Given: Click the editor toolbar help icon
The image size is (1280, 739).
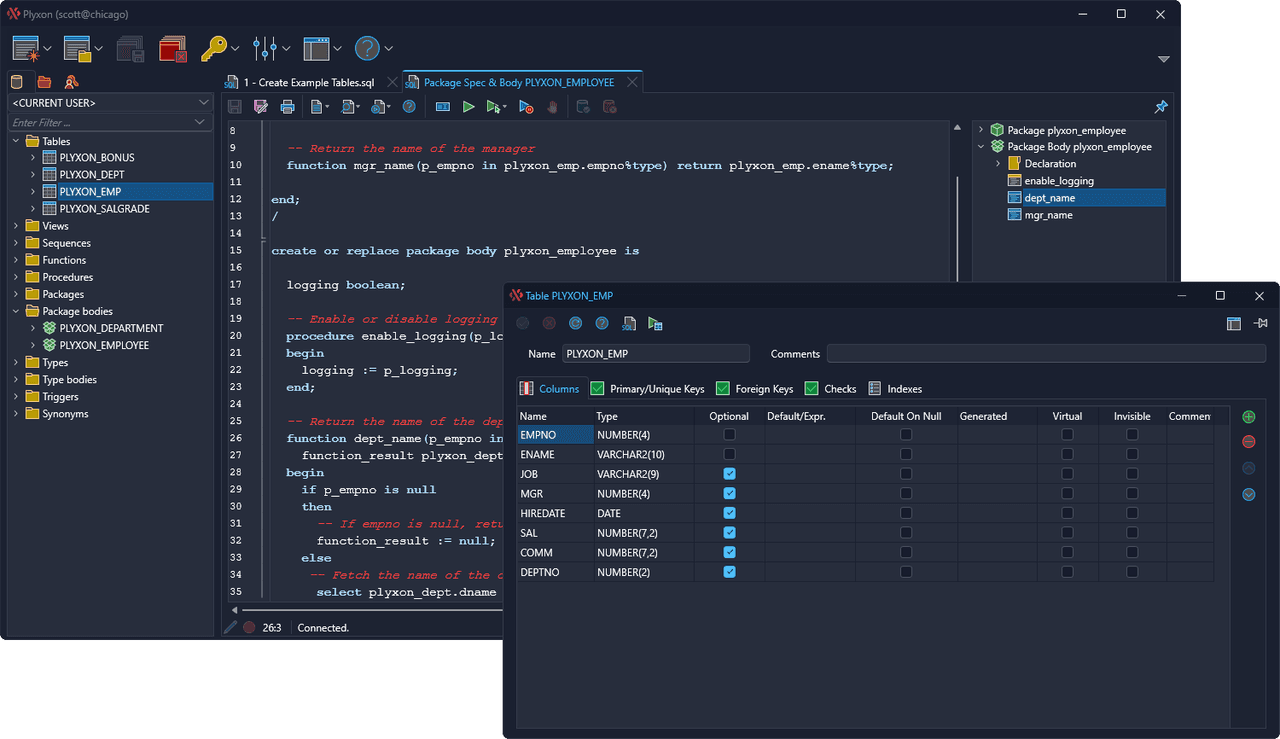Looking at the screenshot, I should coord(409,107).
